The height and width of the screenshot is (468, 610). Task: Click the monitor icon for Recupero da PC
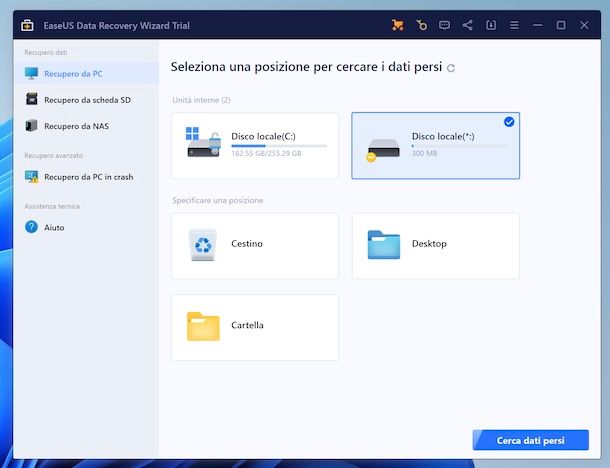click(x=32, y=74)
